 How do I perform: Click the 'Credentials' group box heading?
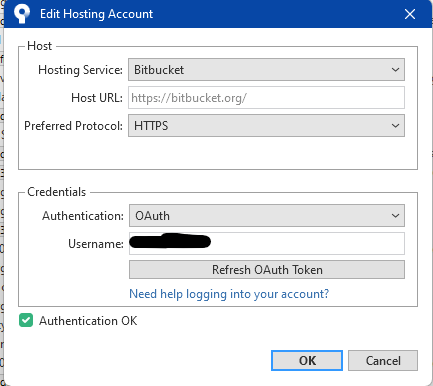(57, 192)
